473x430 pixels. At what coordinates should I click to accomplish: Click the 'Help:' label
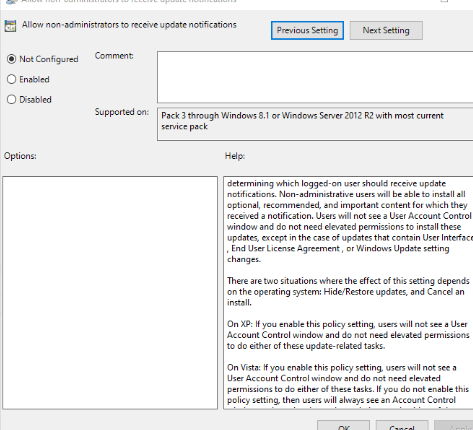(235, 156)
